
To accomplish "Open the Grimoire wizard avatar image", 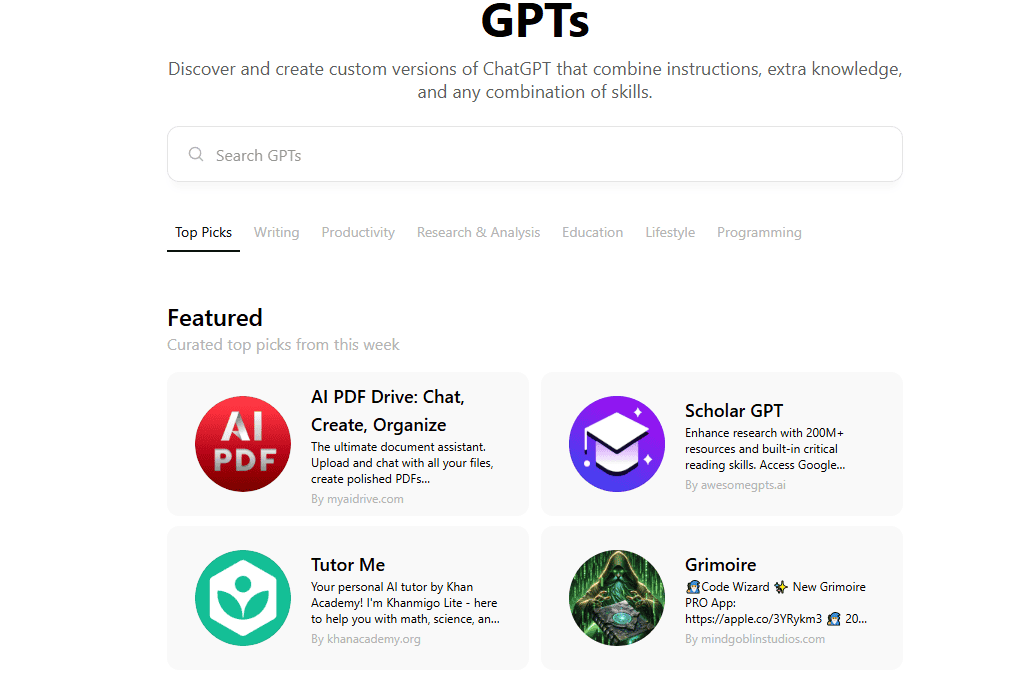I will (x=616, y=598).
